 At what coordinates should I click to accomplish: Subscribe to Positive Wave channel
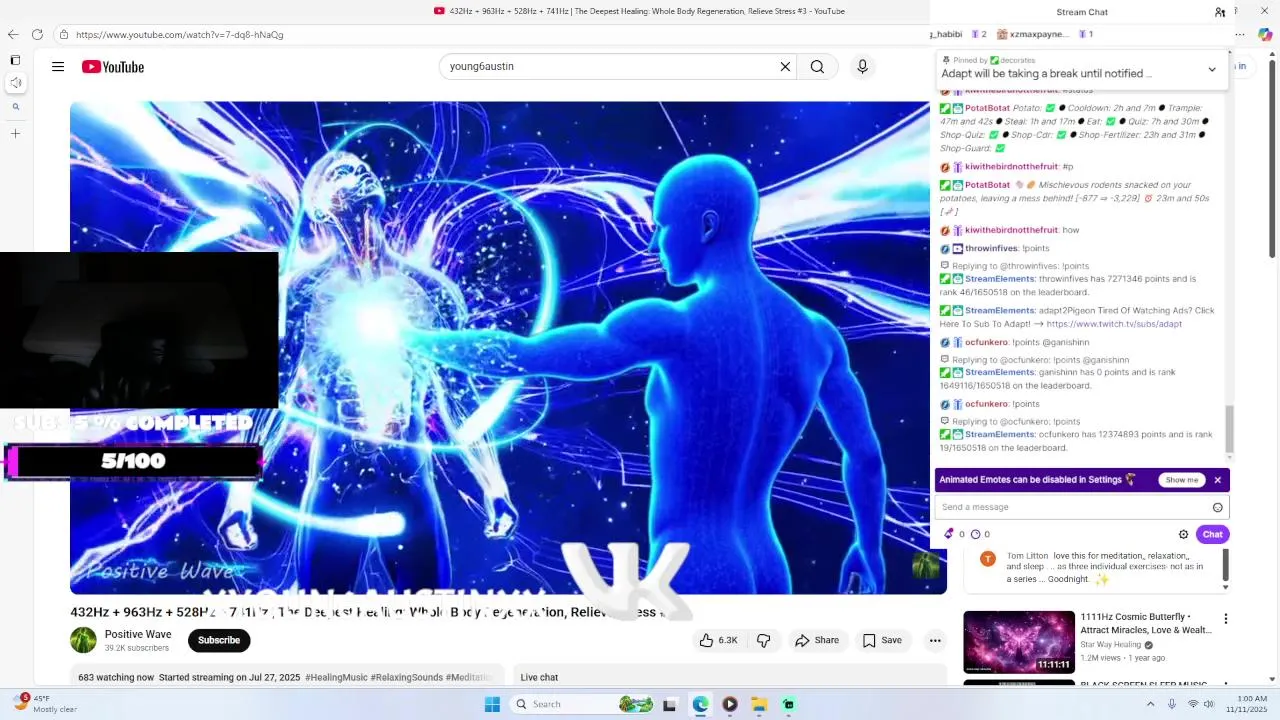[x=219, y=640]
